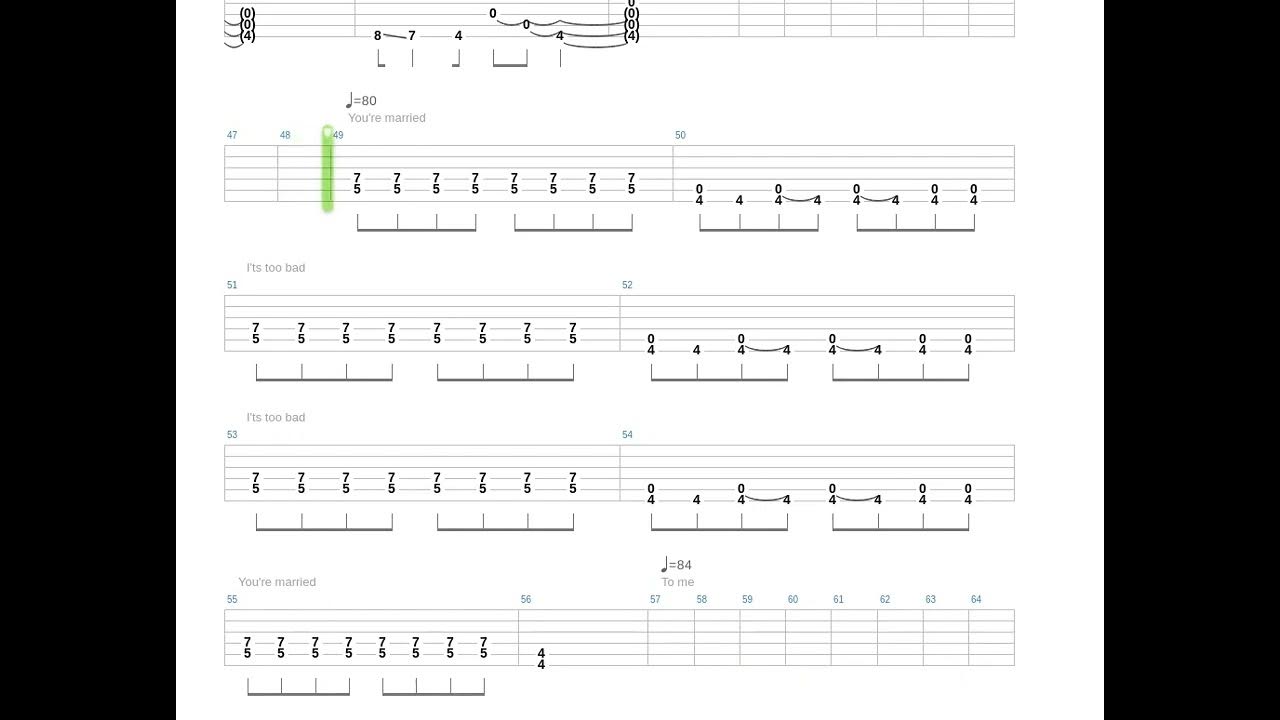Select the fret 8 note in the top staff

[377, 36]
